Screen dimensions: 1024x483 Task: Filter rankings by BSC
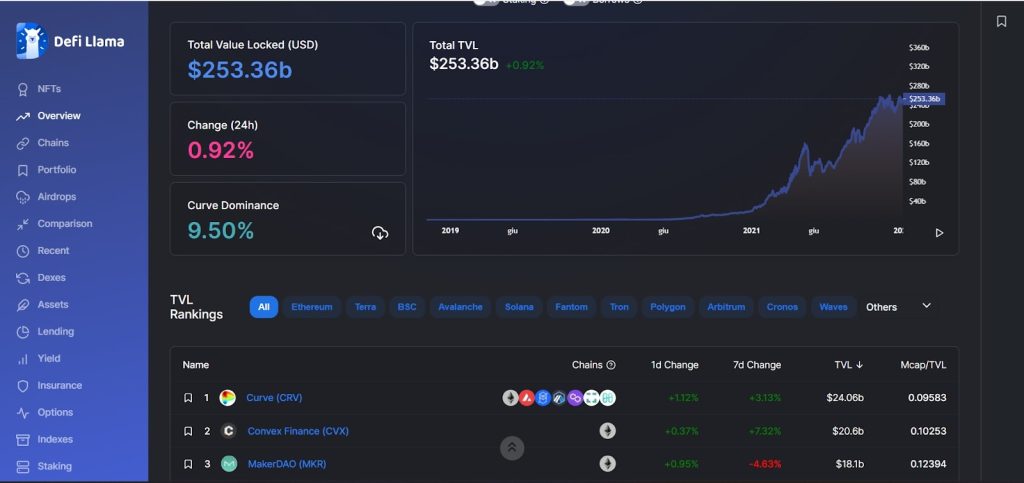(x=407, y=307)
